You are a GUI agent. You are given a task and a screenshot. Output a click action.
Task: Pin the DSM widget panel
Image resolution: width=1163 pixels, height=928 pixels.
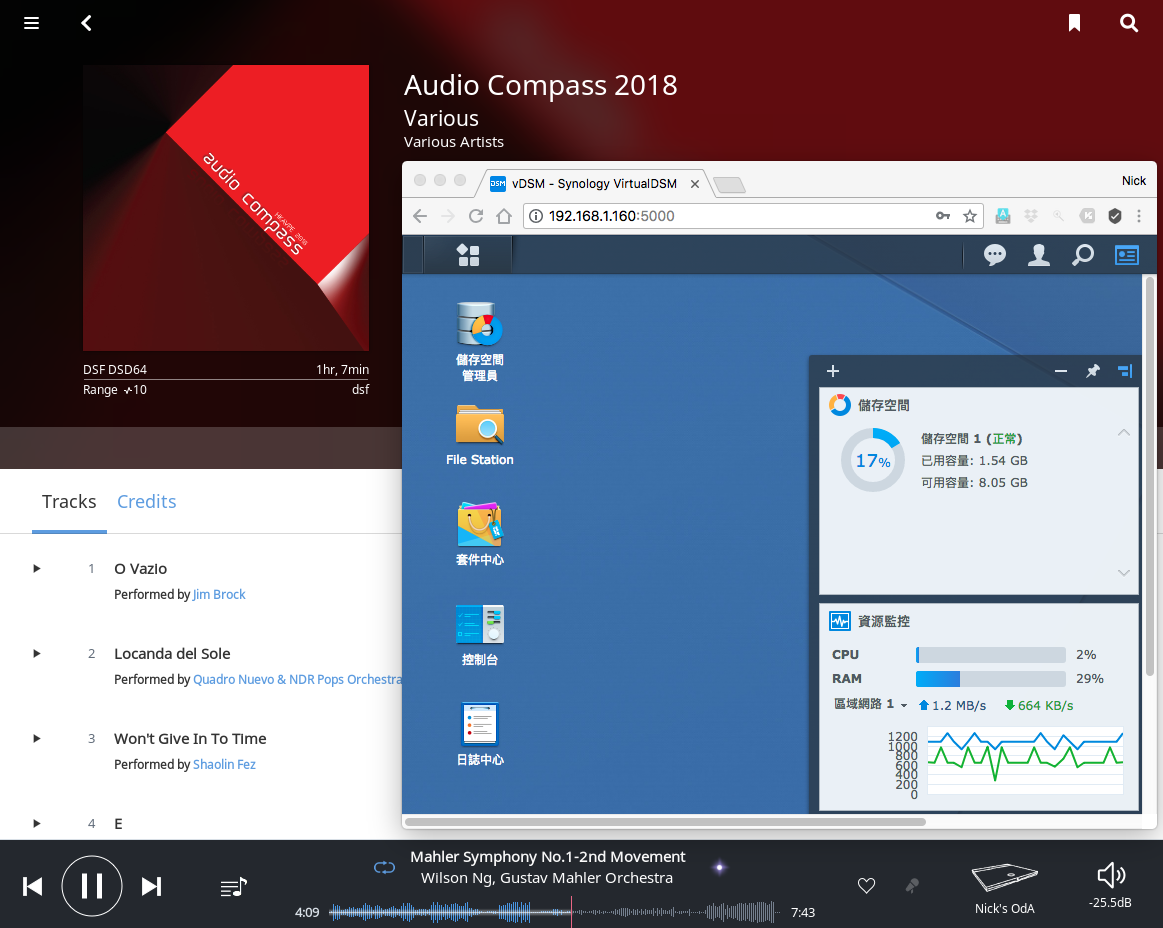tap(1093, 371)
